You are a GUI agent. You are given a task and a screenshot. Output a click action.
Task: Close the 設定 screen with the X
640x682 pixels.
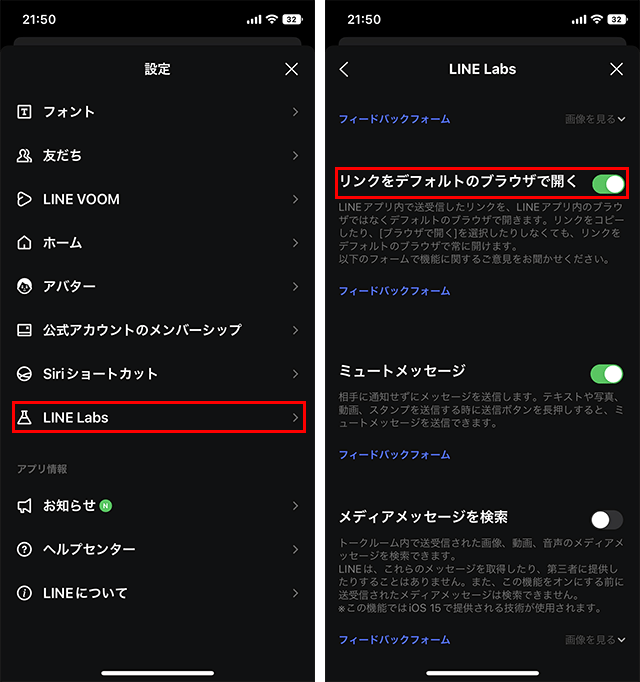(292, 69)
